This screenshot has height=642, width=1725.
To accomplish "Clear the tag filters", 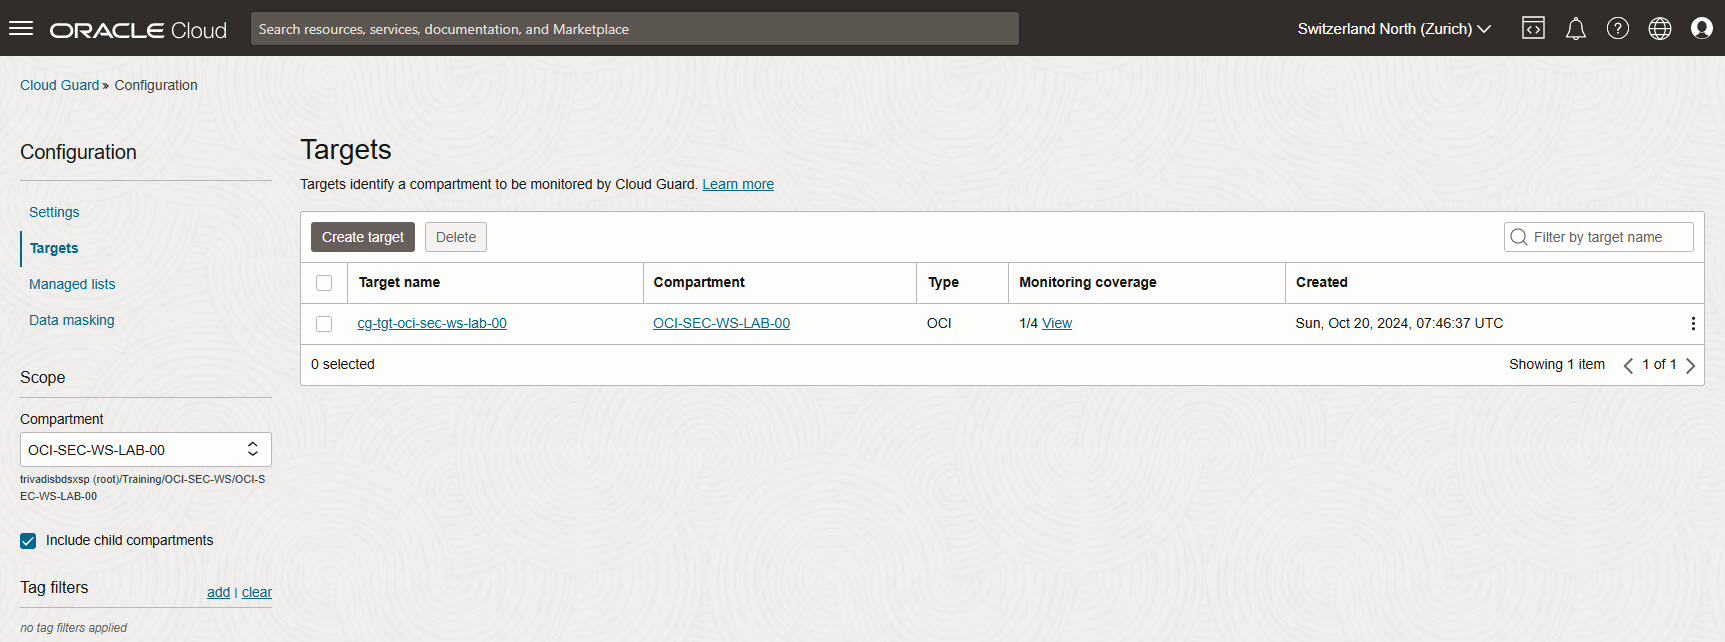I will (257, 592).
